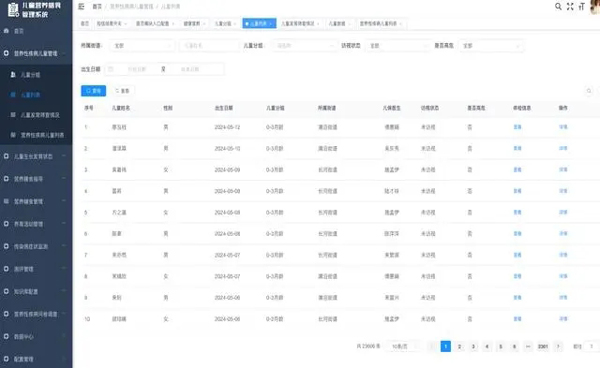Click the round search-toggle icon above the table
The image size is (600, 368).
(x=589, y=91)
